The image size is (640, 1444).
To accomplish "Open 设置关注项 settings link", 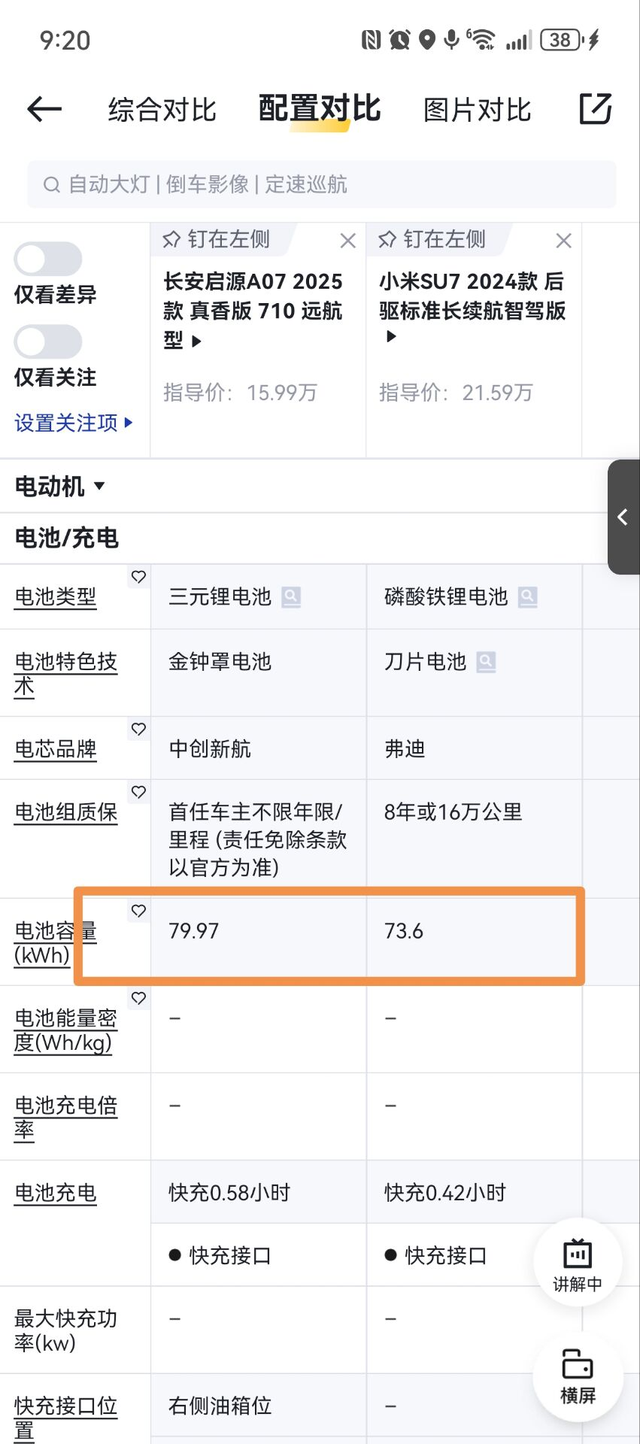I will tap(68, 423).
